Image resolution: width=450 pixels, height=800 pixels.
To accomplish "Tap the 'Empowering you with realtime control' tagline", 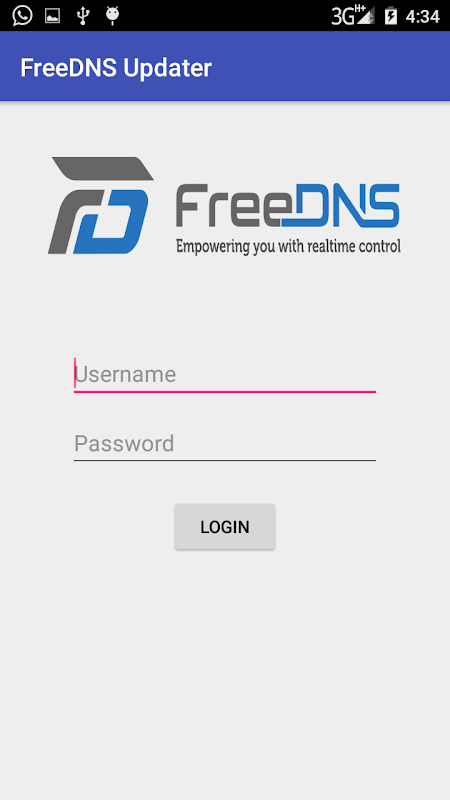I will click(288, 246).
